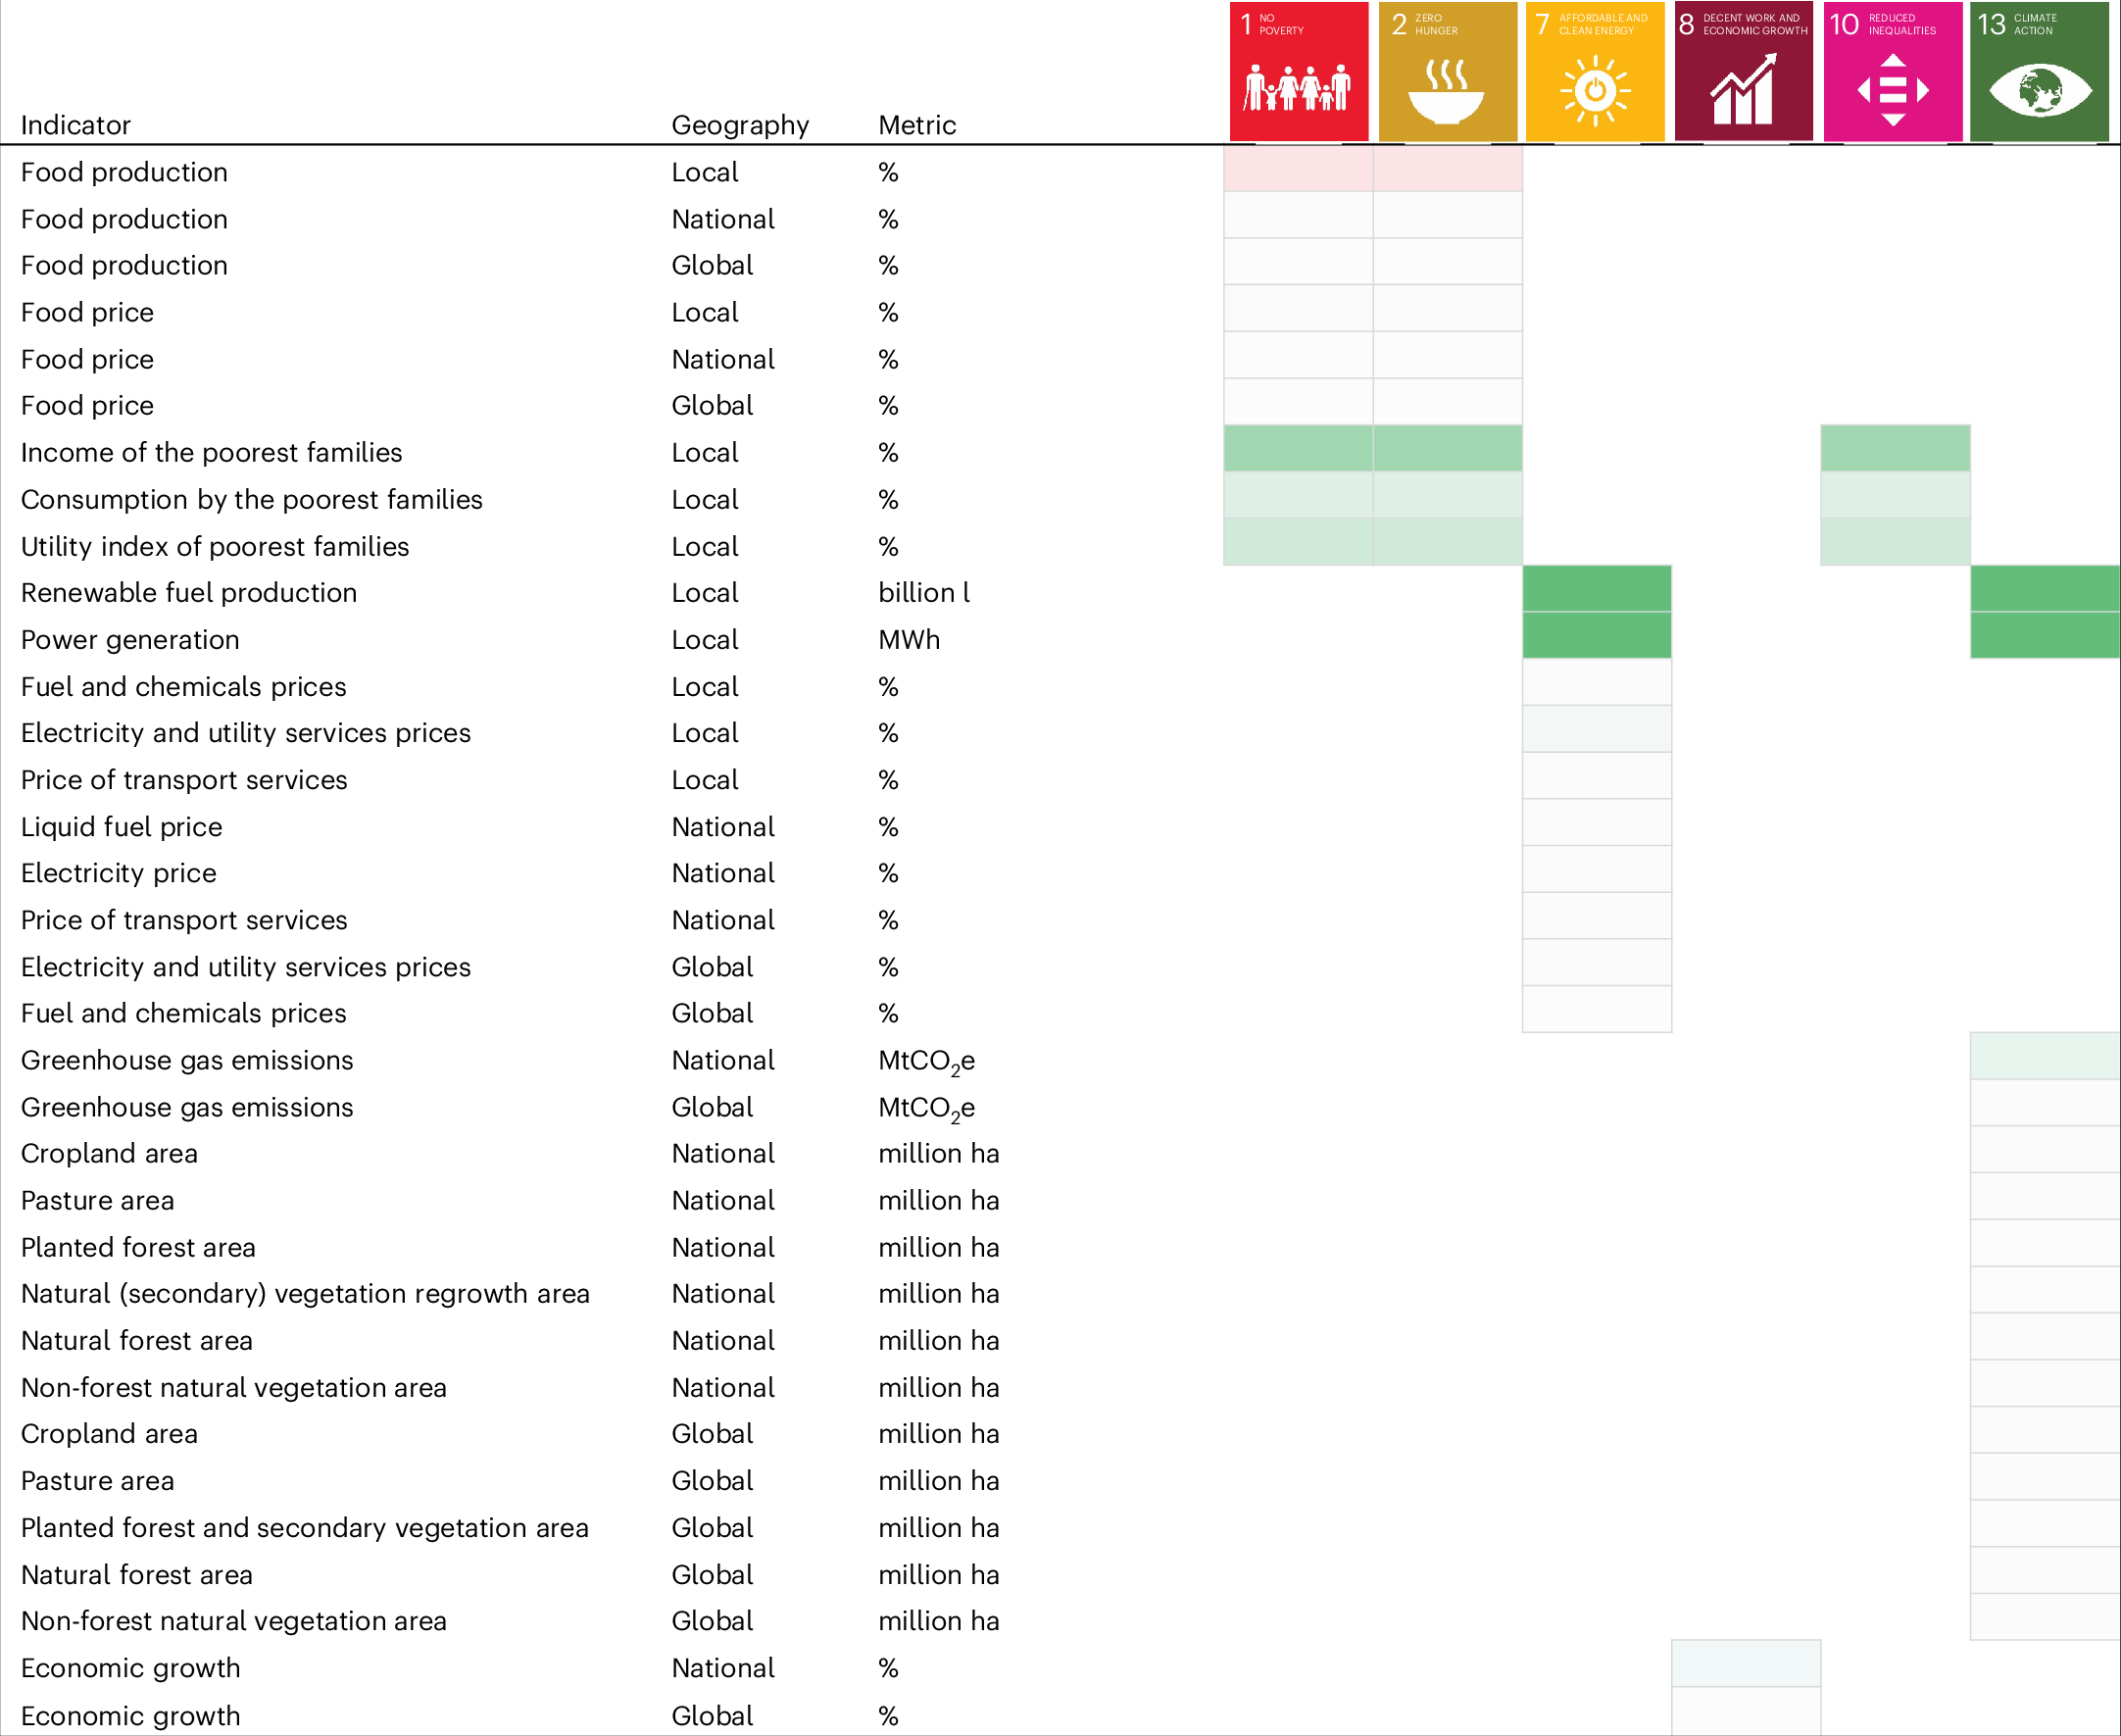This screenshot has height=1736, width=2121.
Task: Click green Renewable fuel production cell under Clean Energy
Action: (x=1596, y=589)
